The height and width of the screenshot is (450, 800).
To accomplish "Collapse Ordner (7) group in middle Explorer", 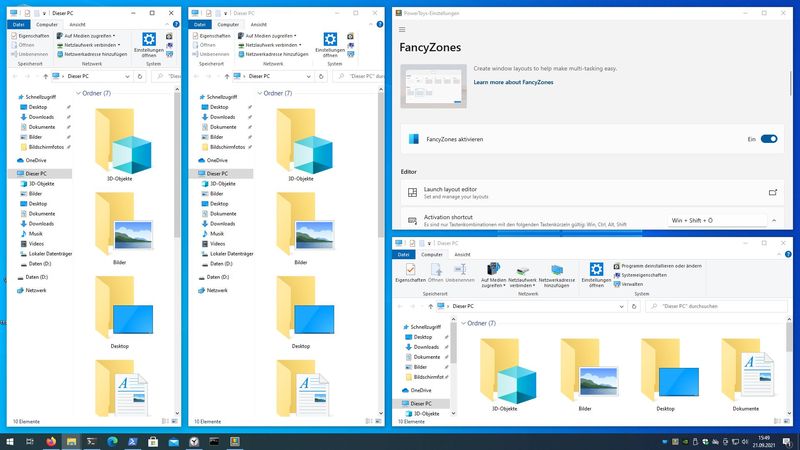I will 260,93.
